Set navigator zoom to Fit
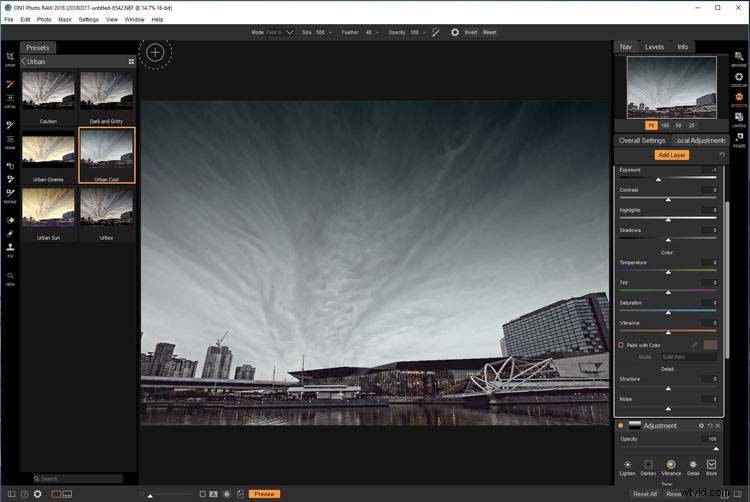The image size is (750, 502). pos(651,125)
